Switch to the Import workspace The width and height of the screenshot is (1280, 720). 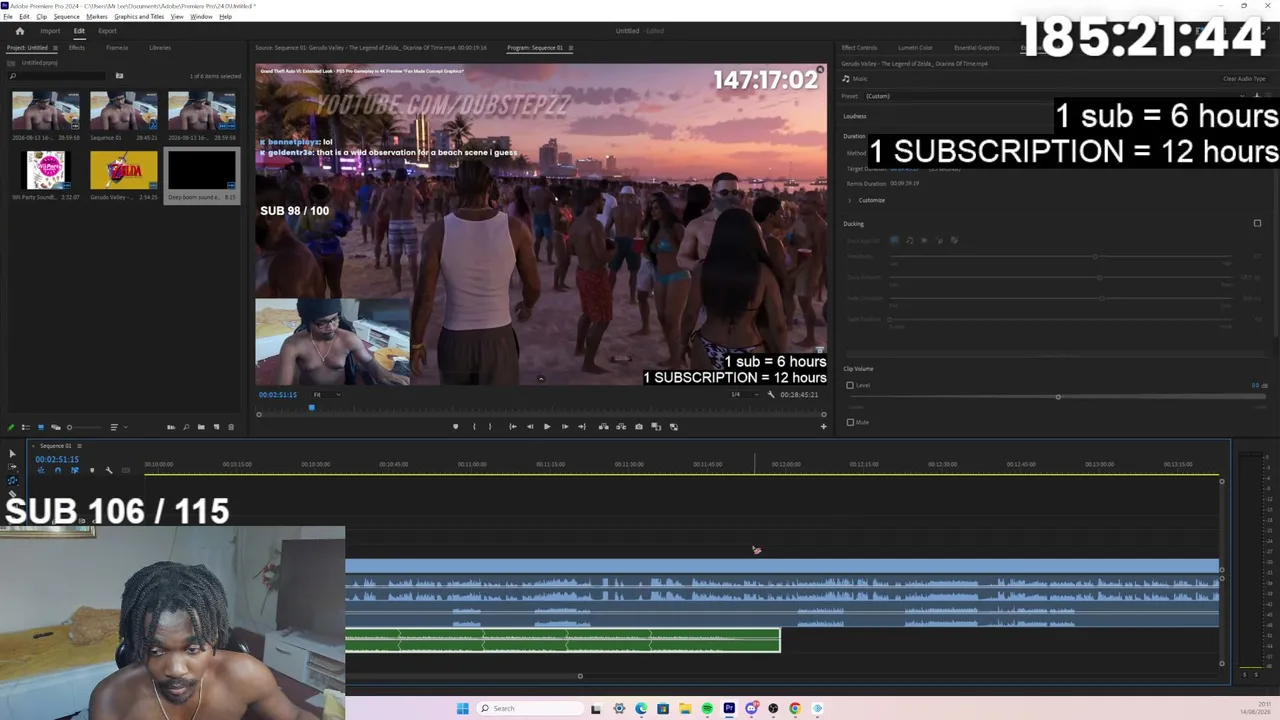[50, 31]
